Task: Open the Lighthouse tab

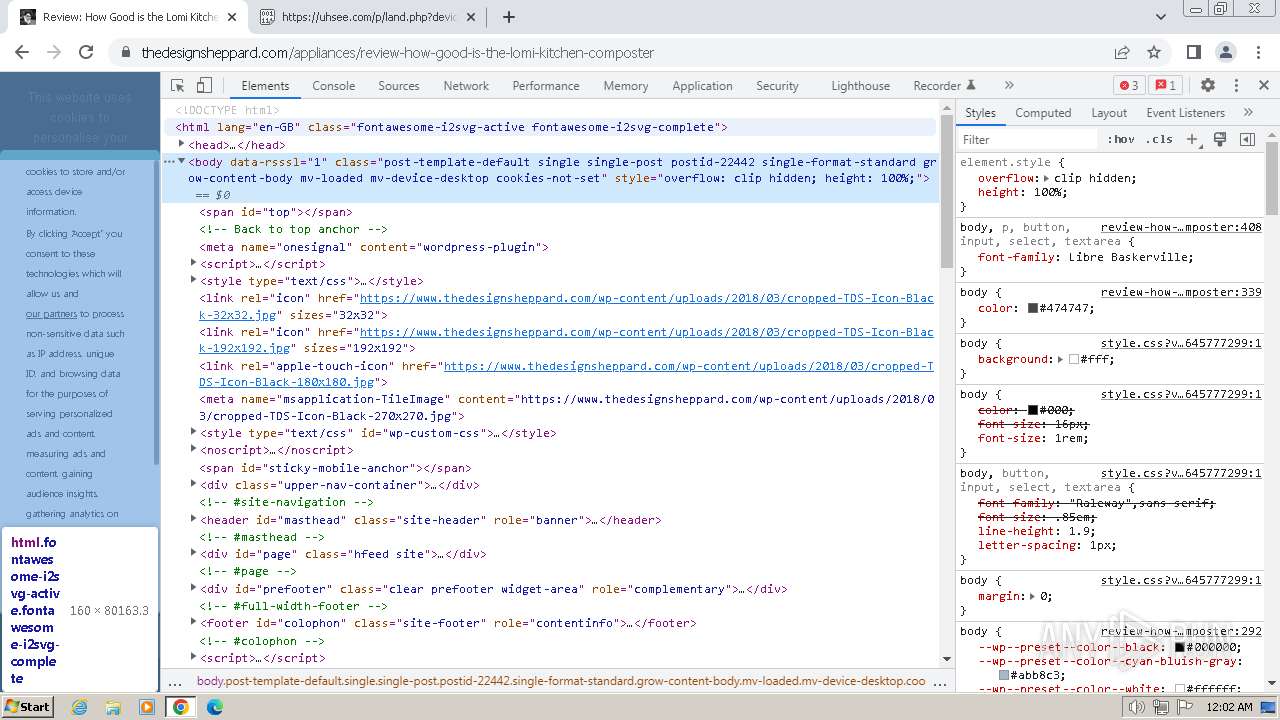Action: tap(860, 86)
